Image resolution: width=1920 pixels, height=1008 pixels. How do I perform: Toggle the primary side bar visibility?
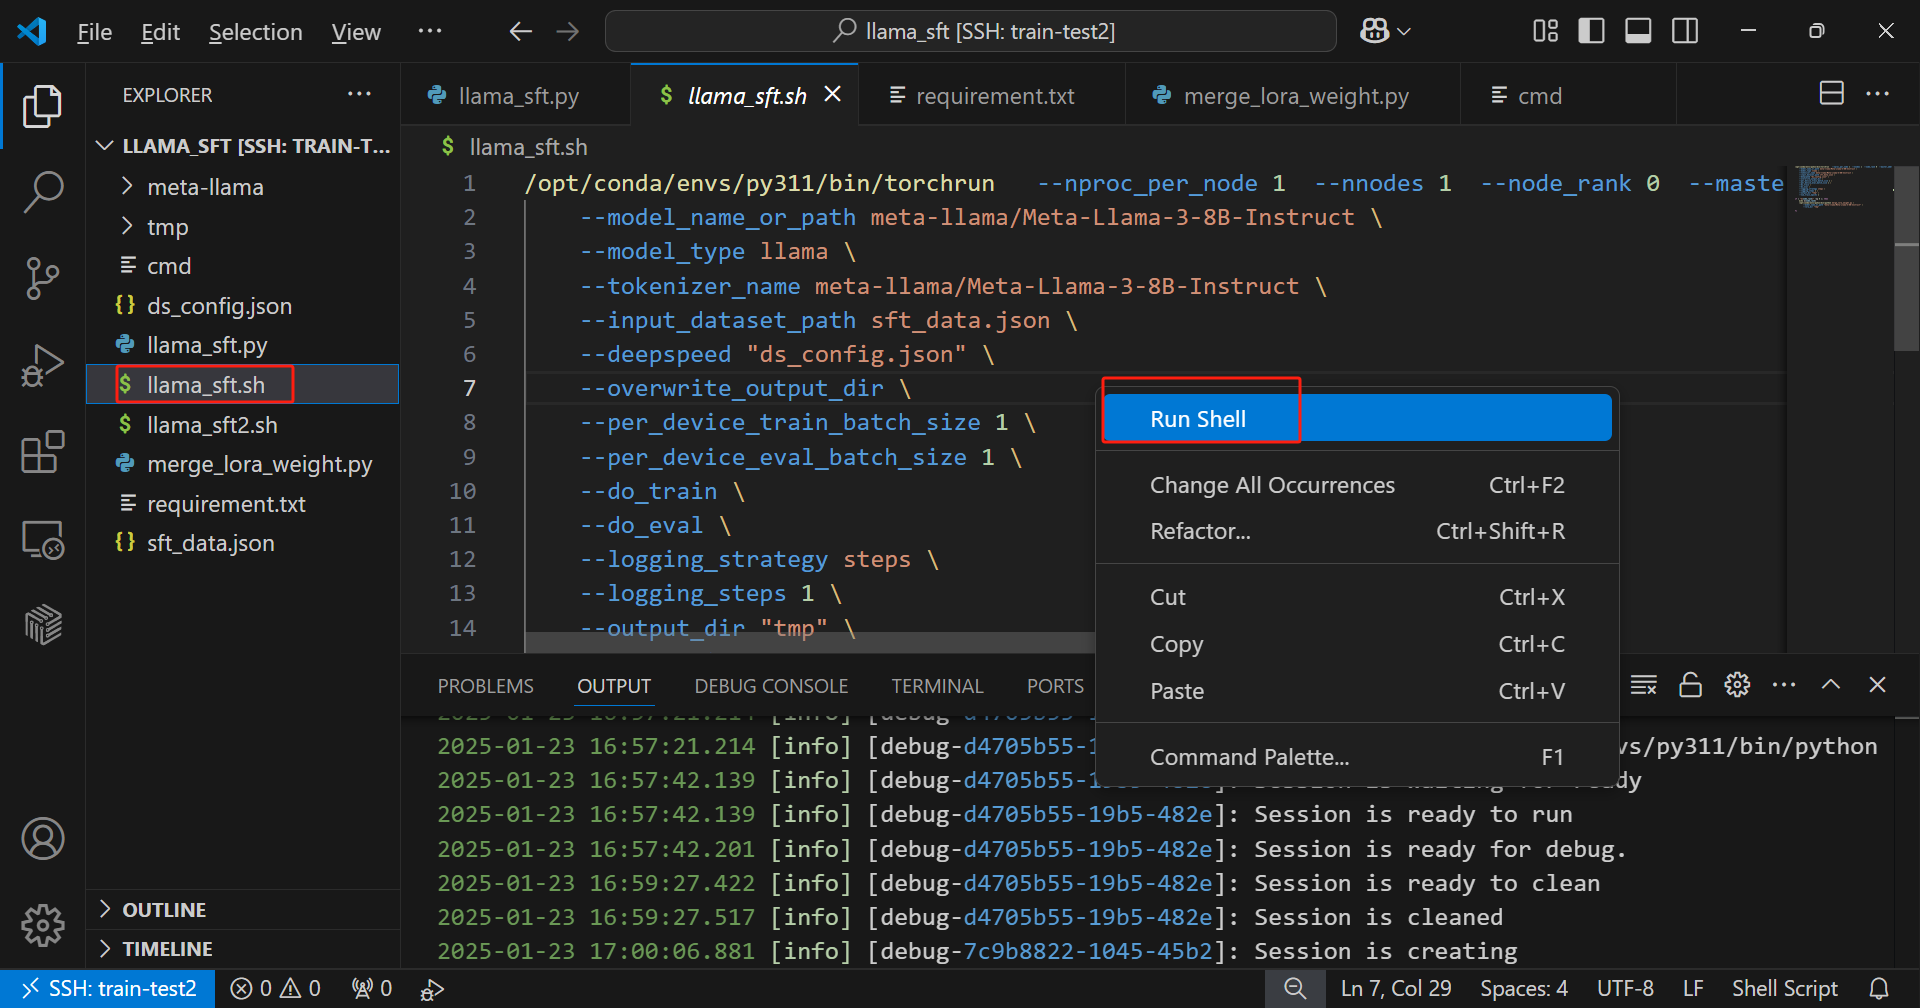[x=1591, y=31]
